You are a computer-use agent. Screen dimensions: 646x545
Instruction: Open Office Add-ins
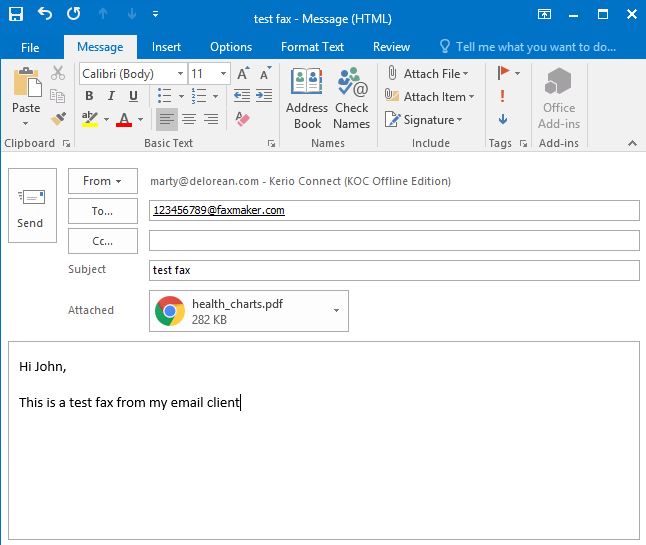point(559,98)
